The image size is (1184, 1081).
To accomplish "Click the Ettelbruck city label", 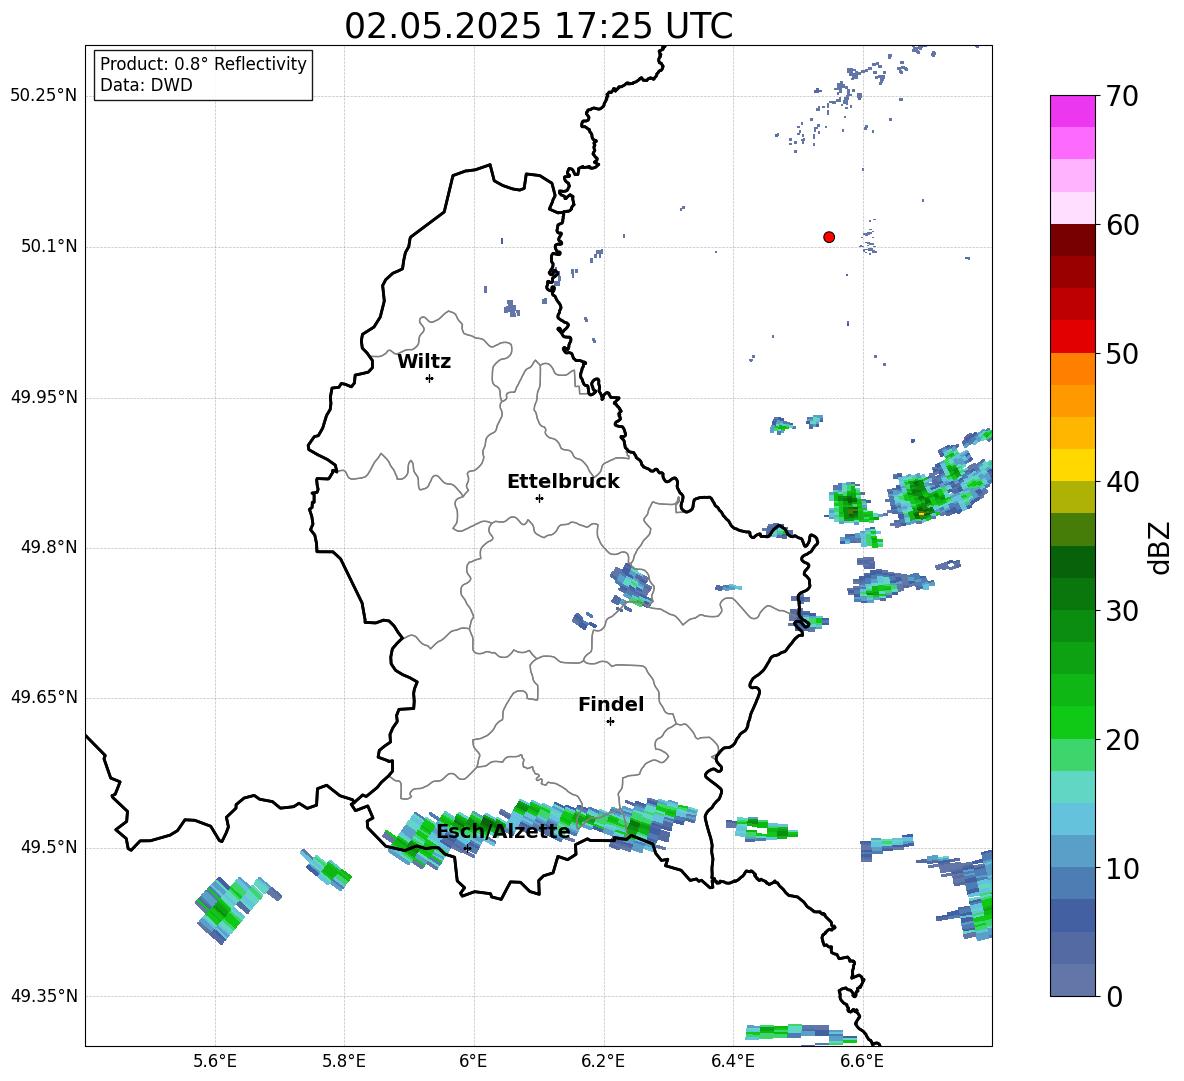I will click(x=563, y=482).
